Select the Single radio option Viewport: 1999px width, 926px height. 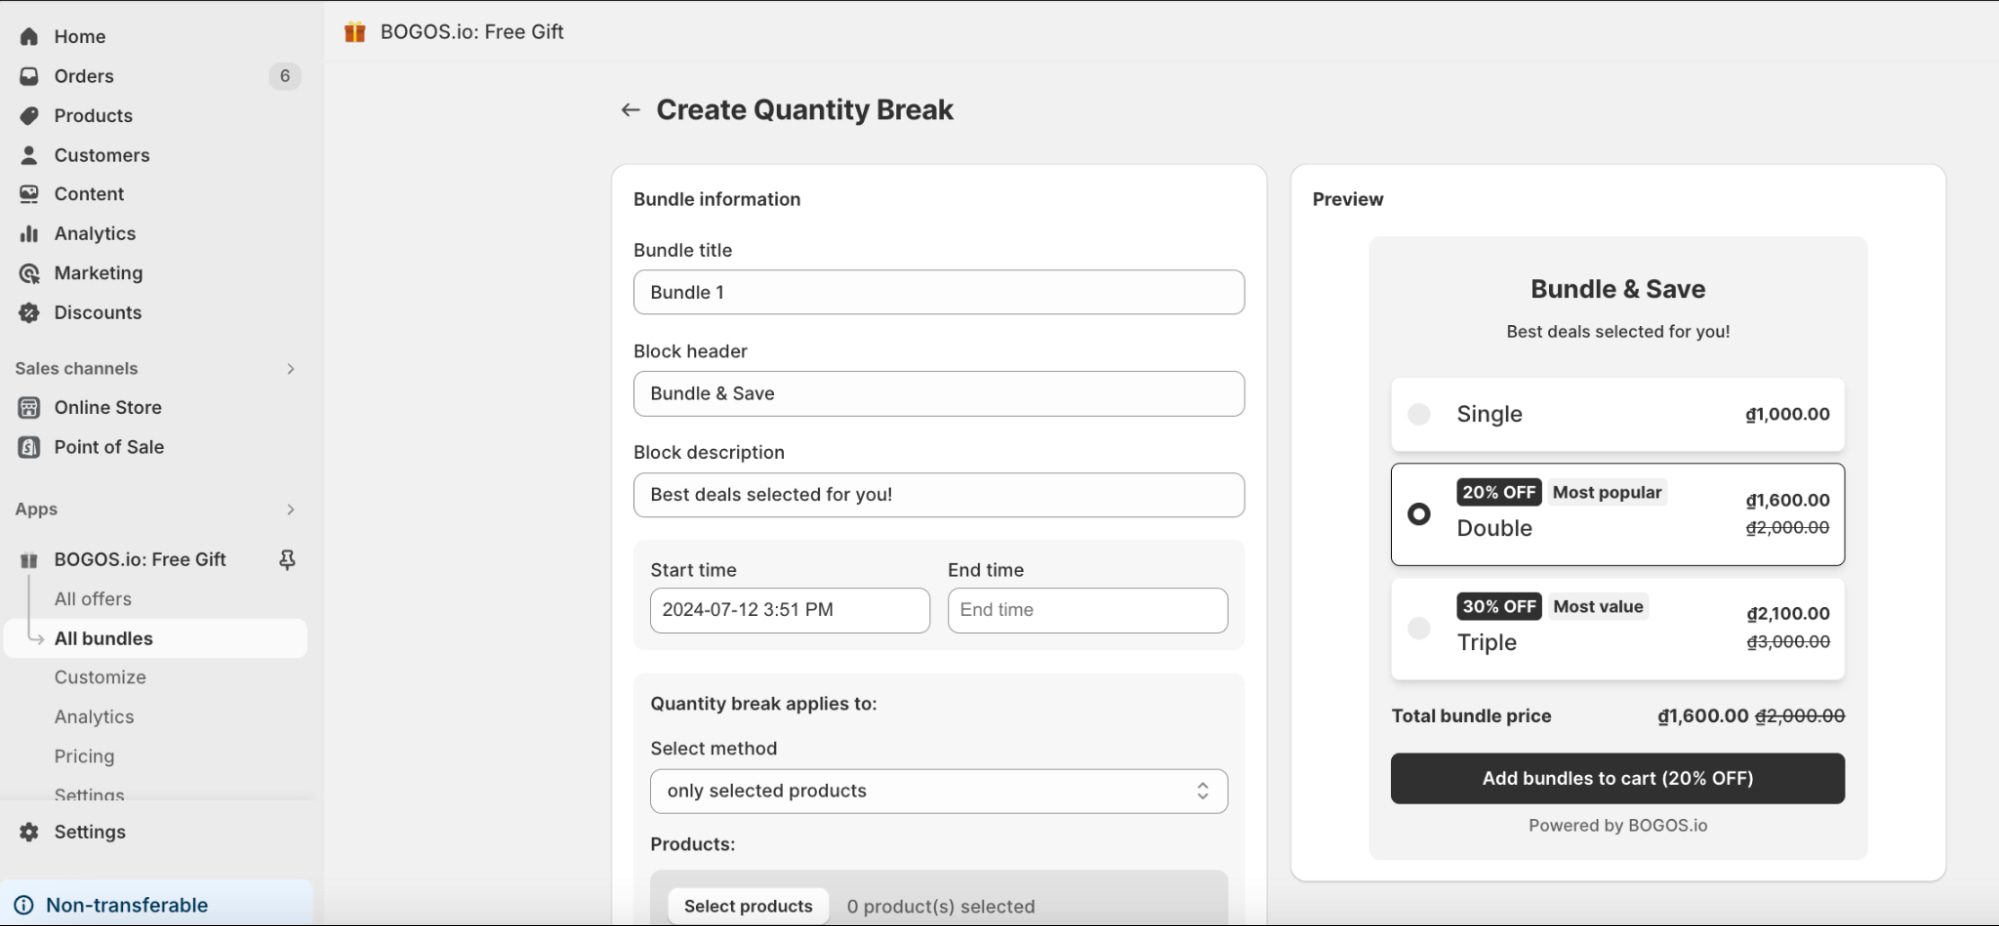(1418, 414)
